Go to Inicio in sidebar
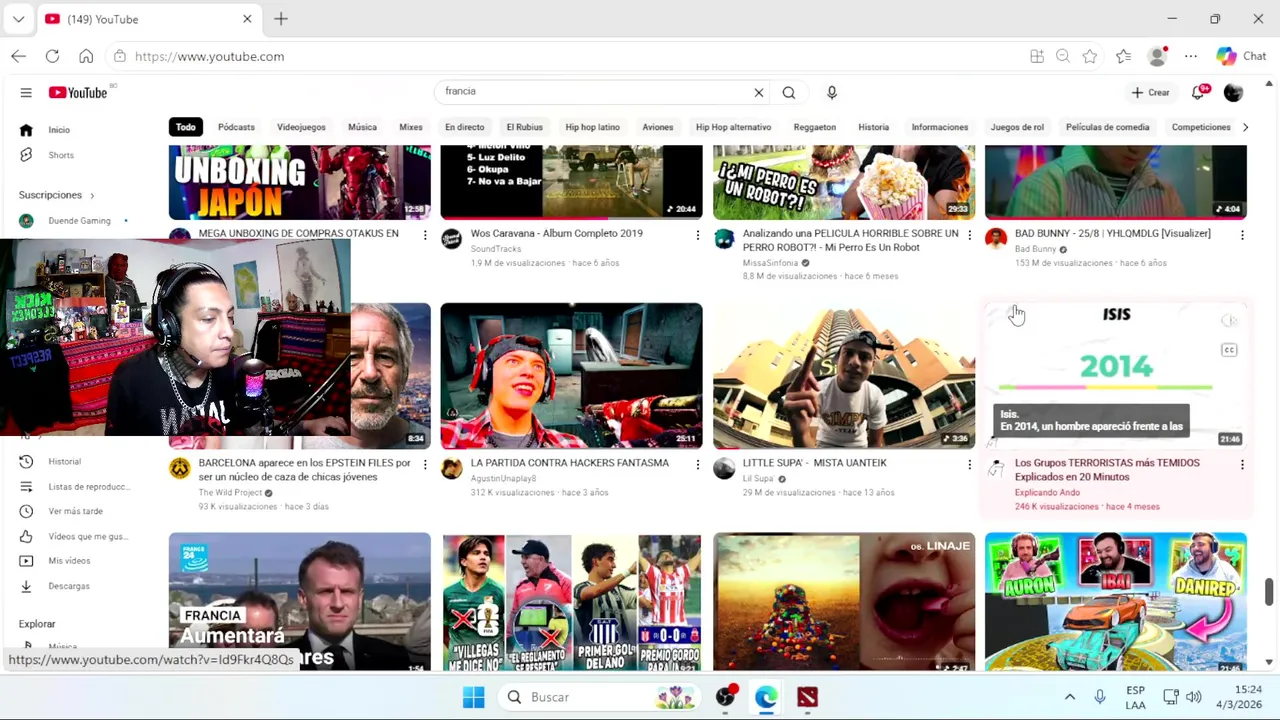 click(59, 130)
